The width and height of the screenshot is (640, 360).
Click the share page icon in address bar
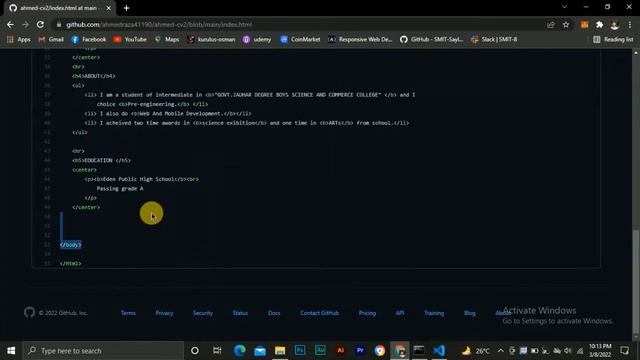pyautogui.click(x=551, y=25)
